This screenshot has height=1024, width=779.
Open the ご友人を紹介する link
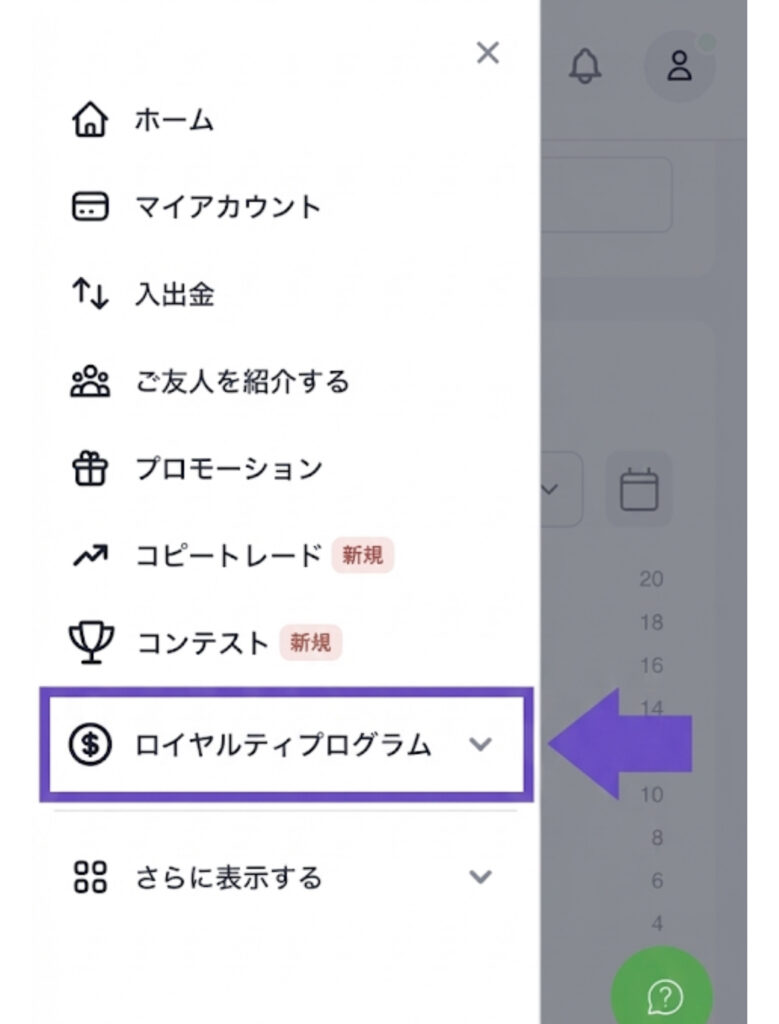point(242,382)
